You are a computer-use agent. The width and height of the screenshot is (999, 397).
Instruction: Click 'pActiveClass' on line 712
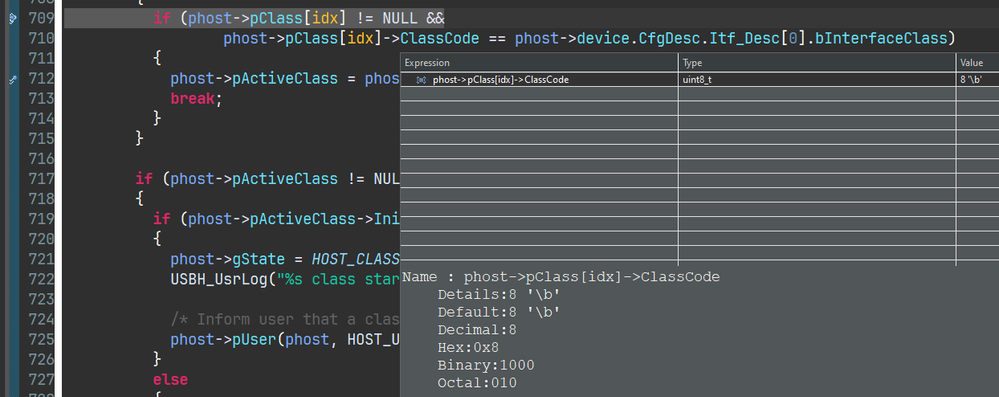click(x=285, y=79)
